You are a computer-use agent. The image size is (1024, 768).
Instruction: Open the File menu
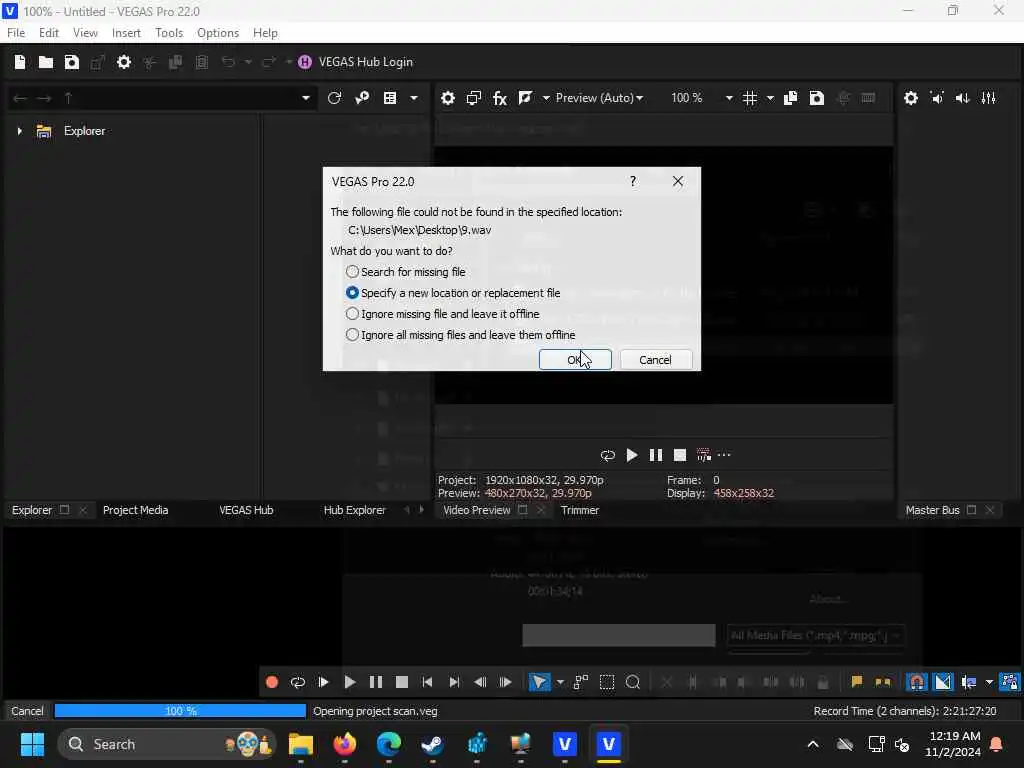(x=16, y=33)
